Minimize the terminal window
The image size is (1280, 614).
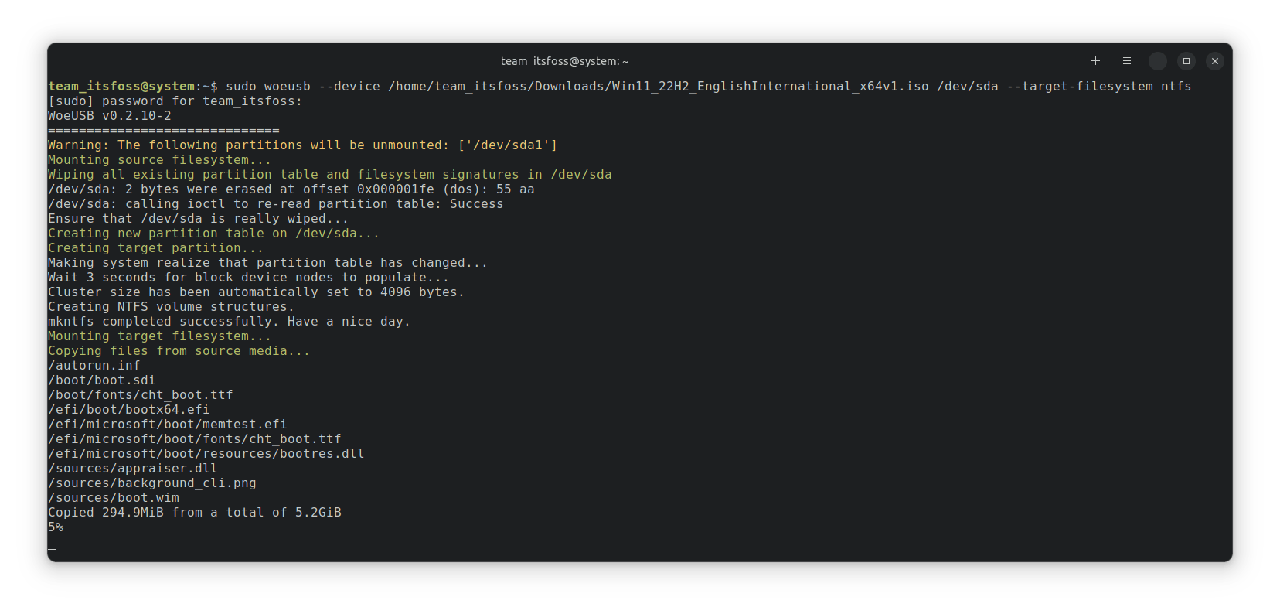(1157, 61)
